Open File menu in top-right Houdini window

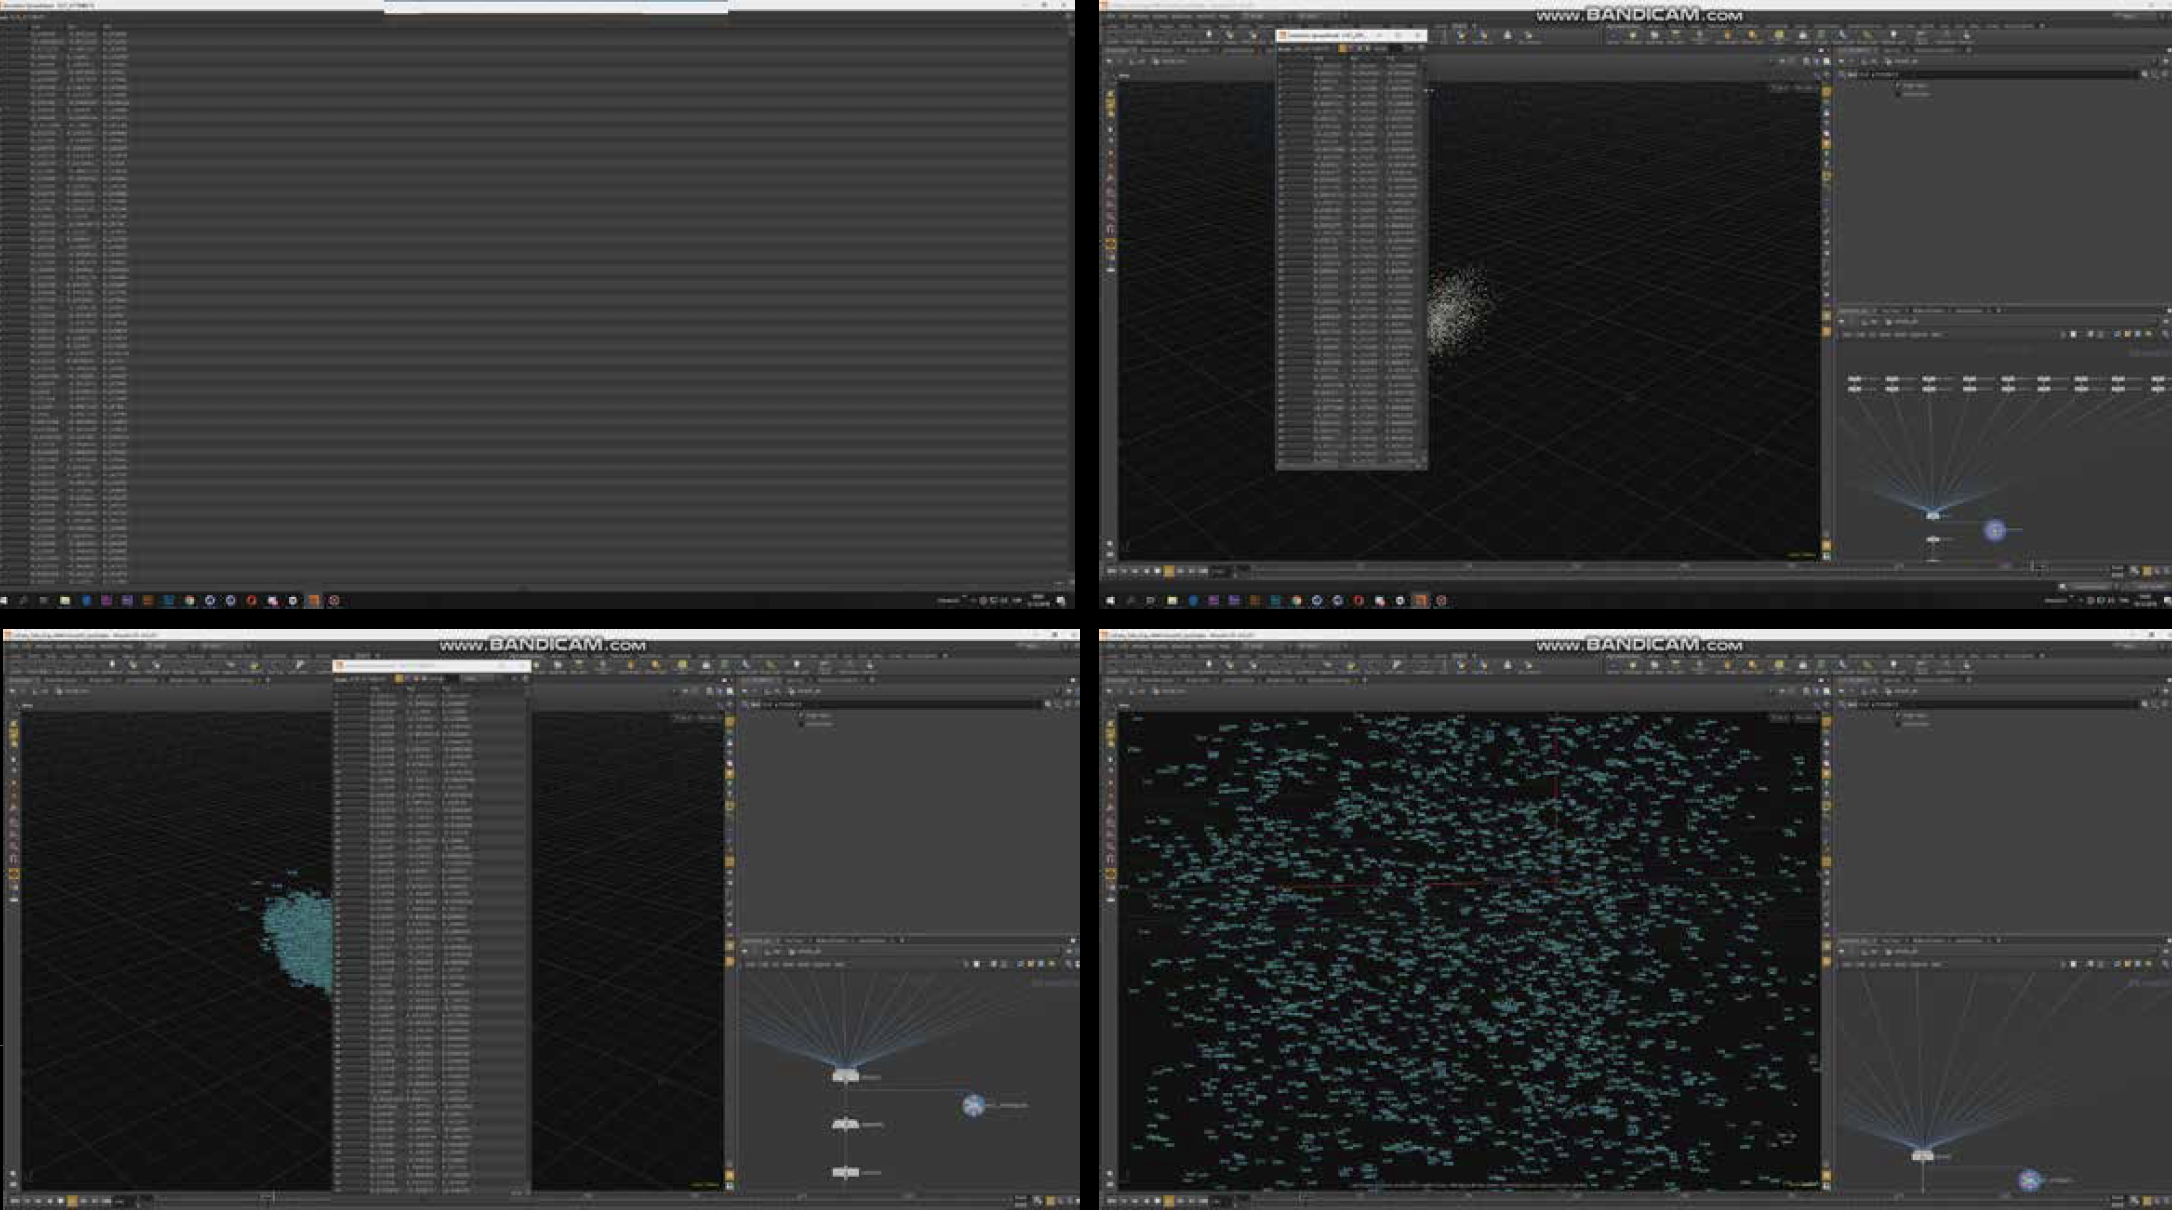point(1112,17)
